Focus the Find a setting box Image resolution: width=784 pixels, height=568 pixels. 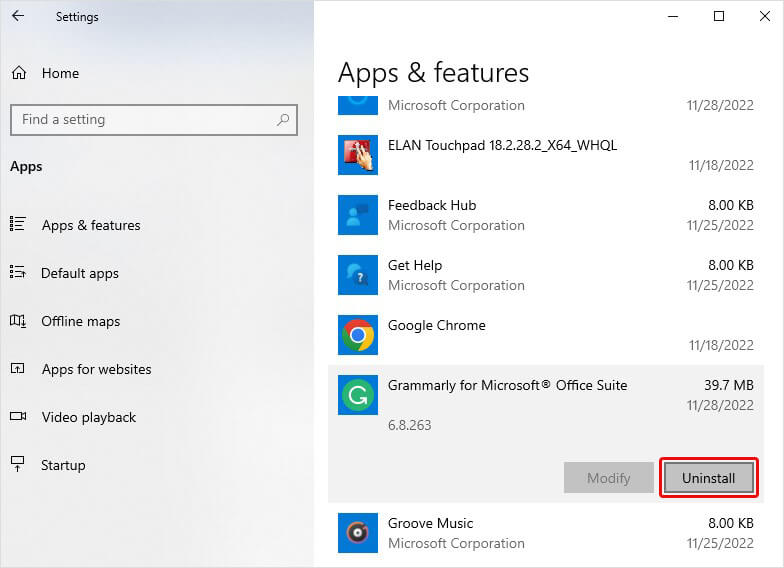[x=154, y=120]
